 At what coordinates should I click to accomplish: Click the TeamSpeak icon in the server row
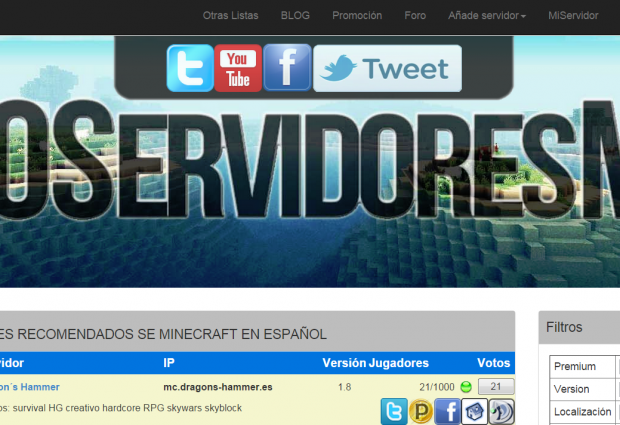click(x=501, y=411)
